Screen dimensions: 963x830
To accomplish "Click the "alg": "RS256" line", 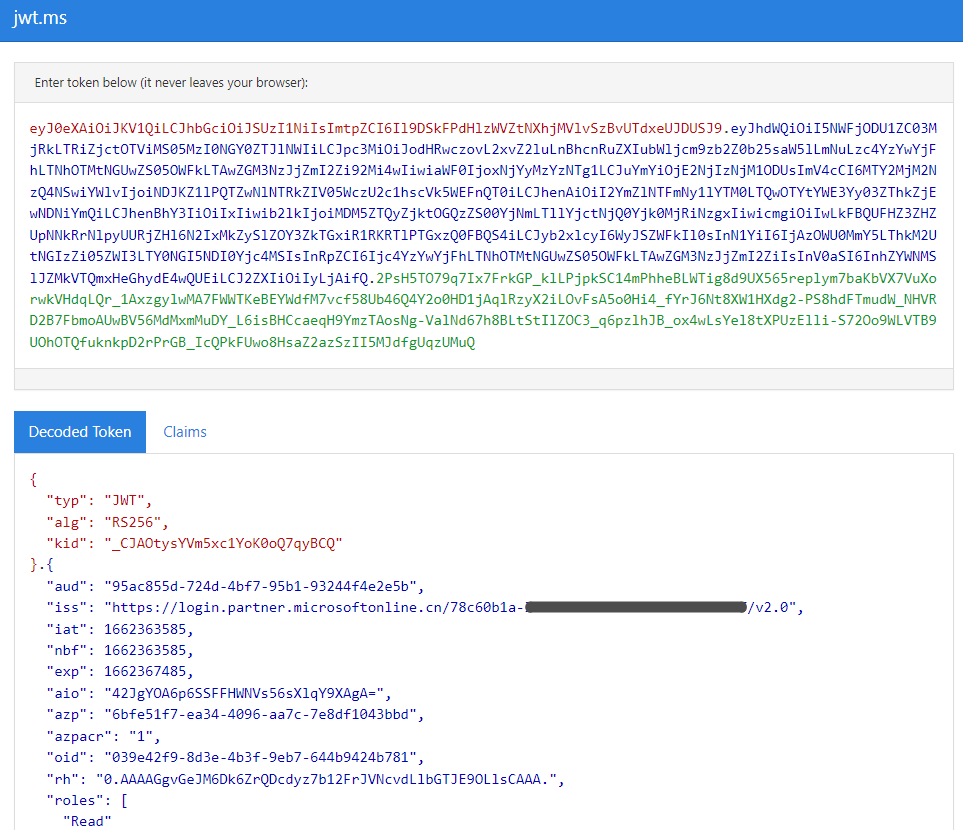I will [107, 522].
